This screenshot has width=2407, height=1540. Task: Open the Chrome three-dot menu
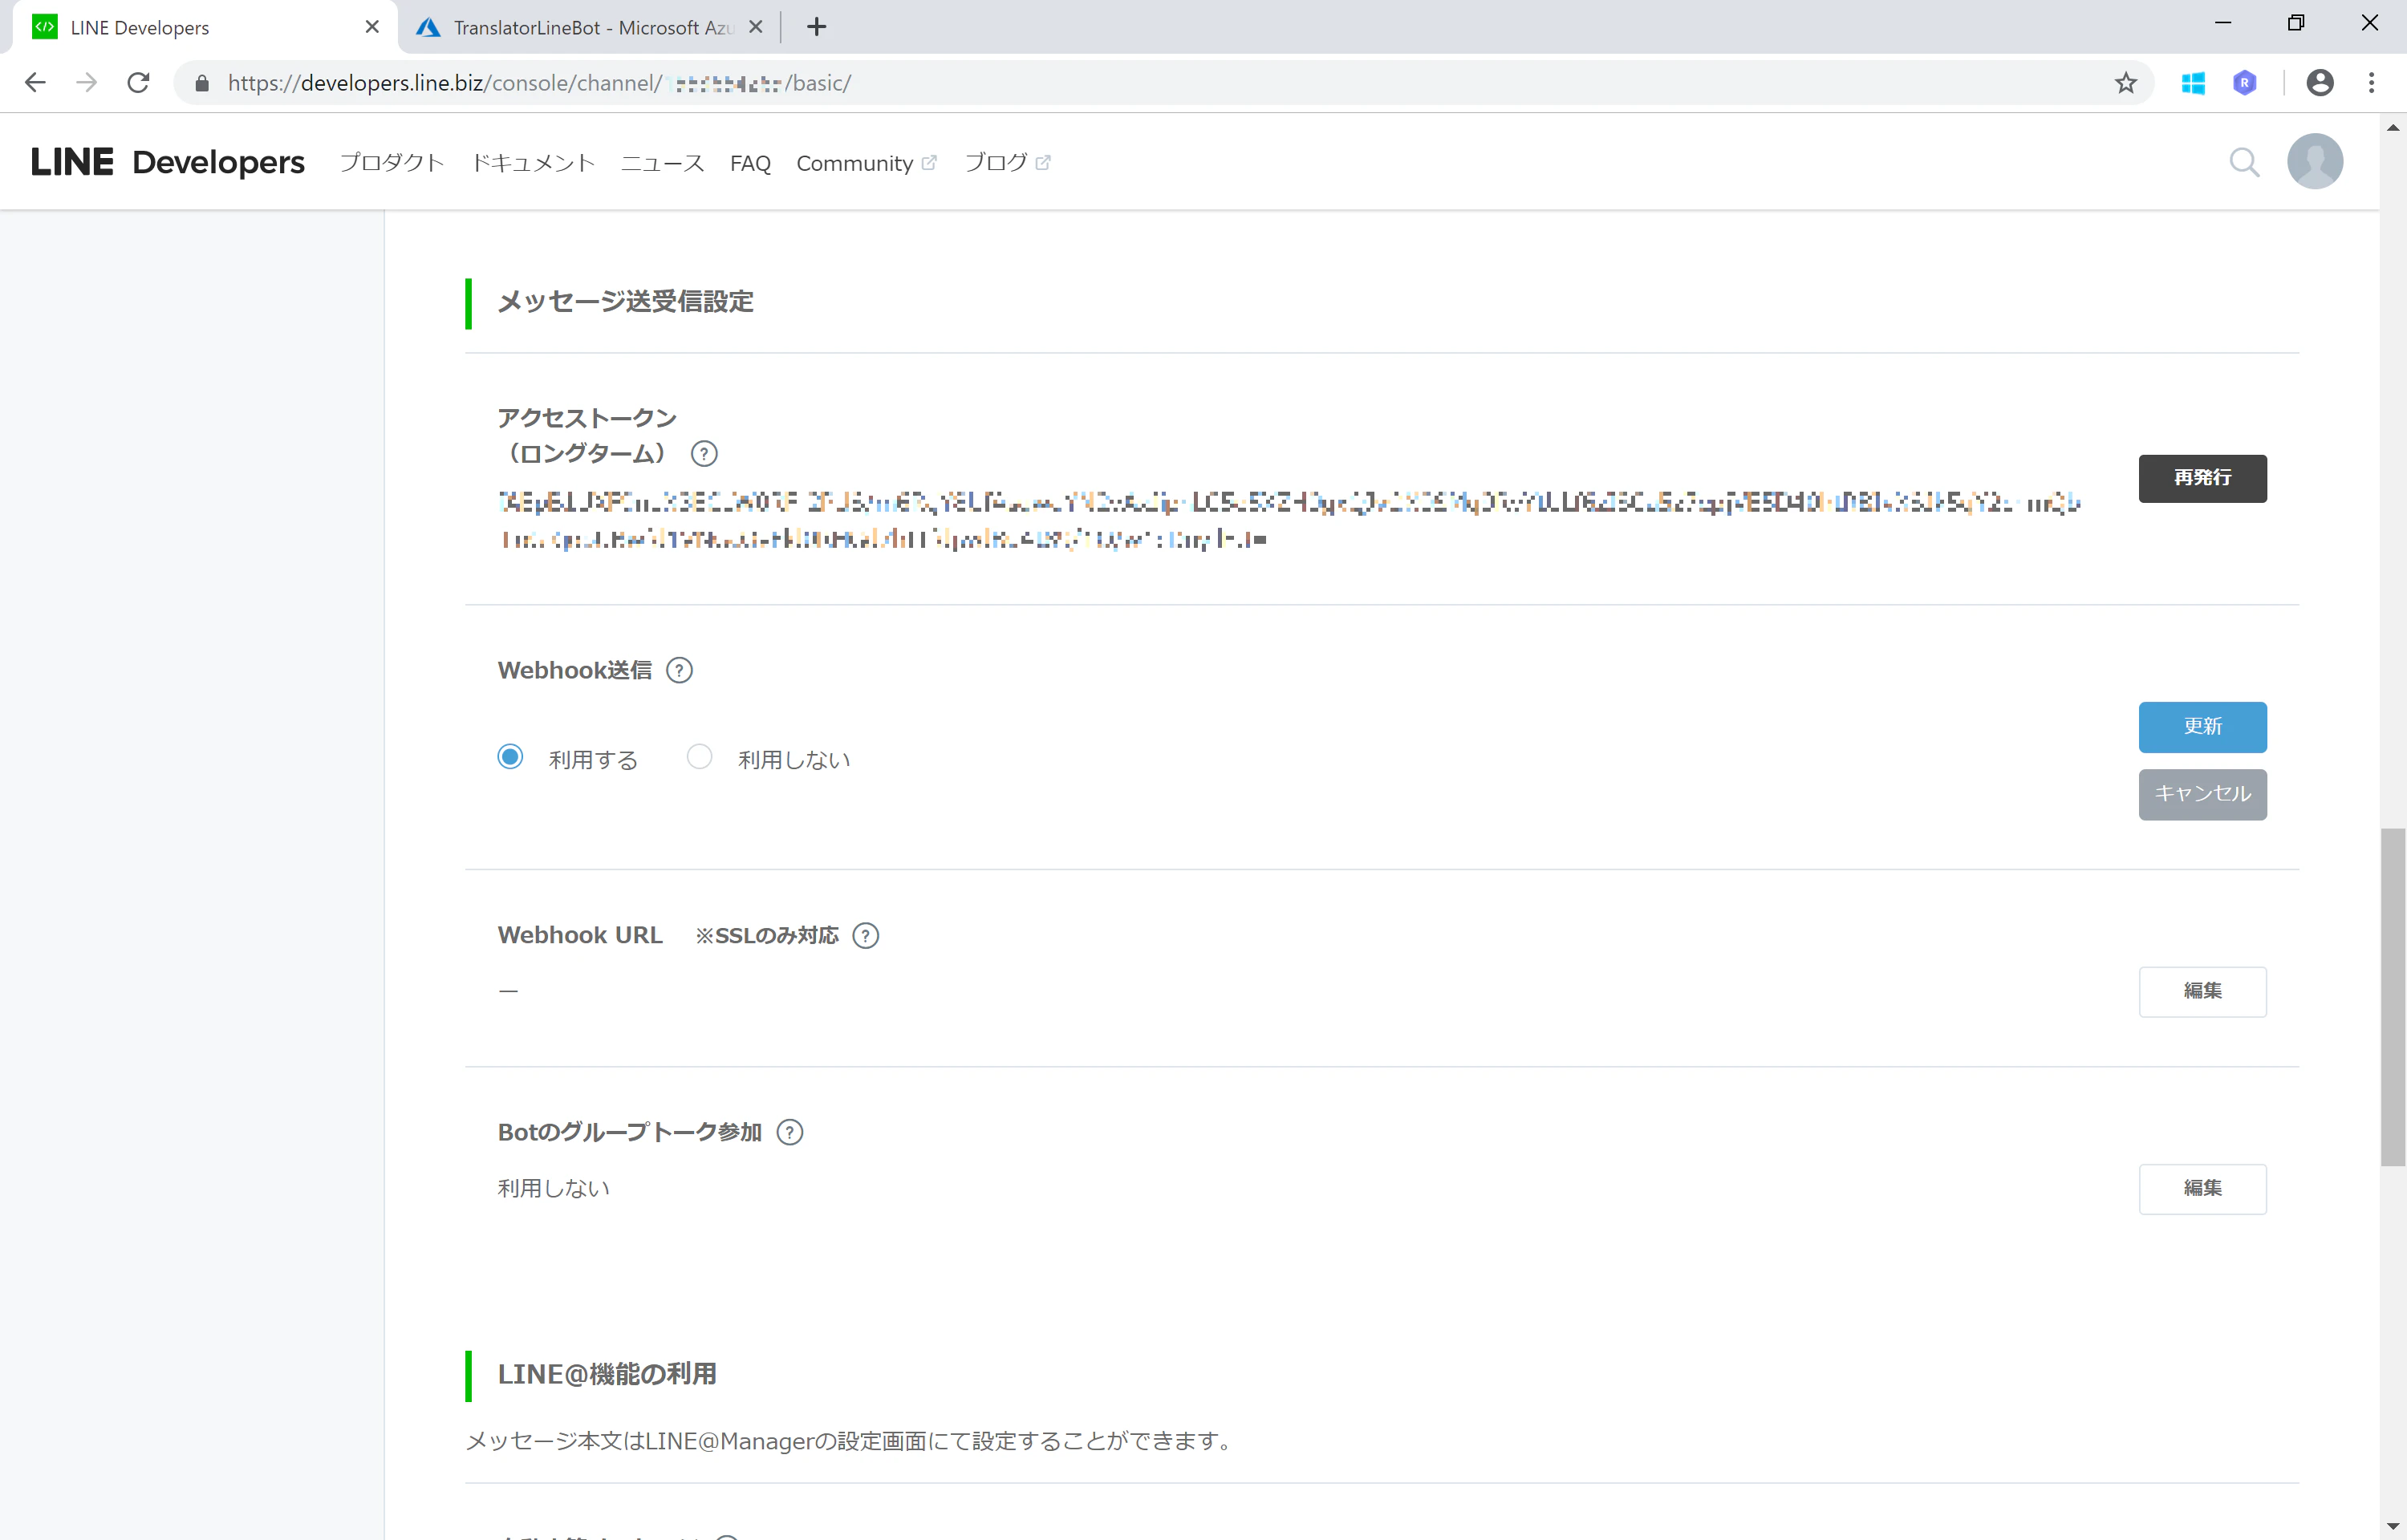2371,83
